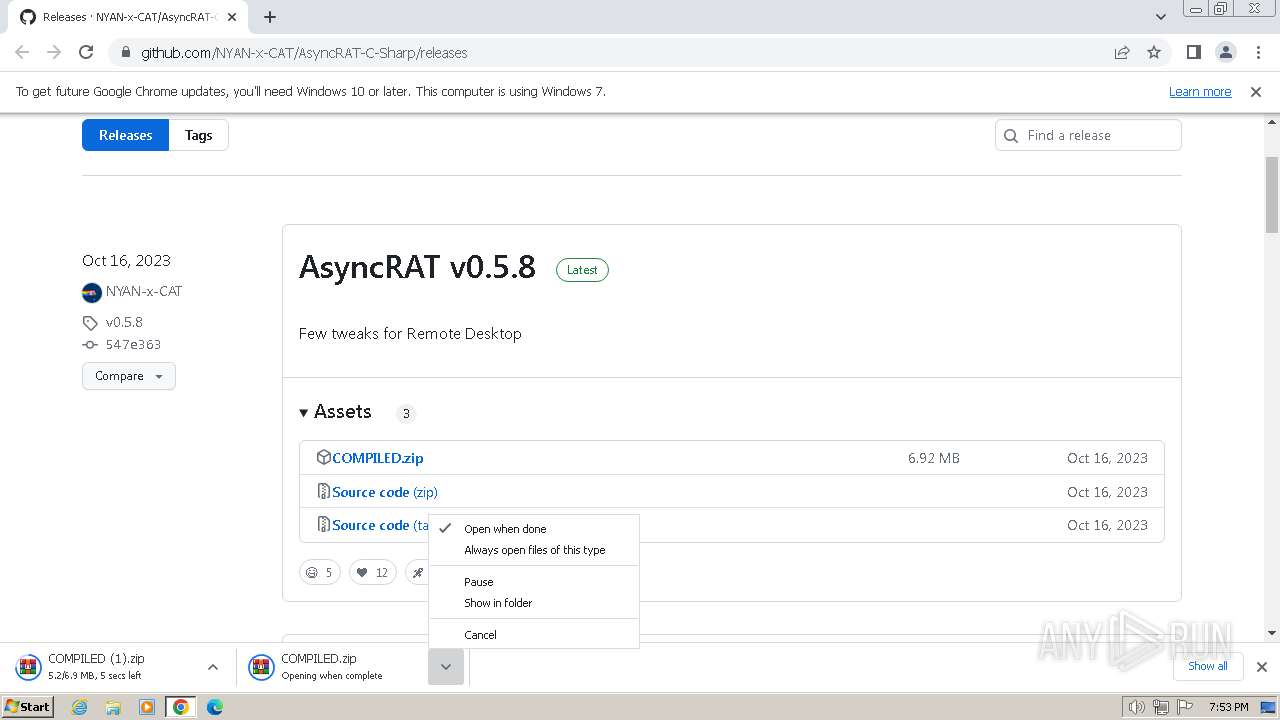Click the site lock icon
1280x720 pixels.
click(124, 53)
